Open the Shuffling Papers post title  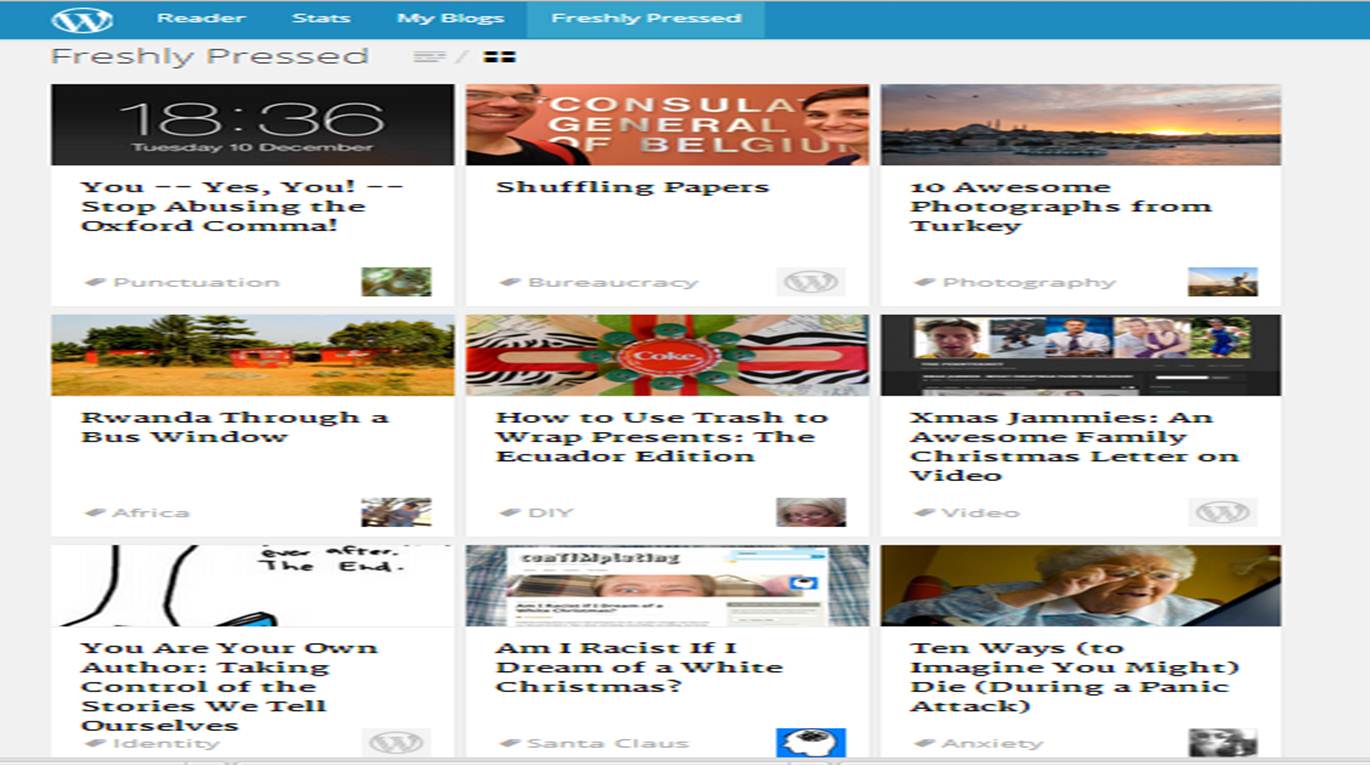632,187
